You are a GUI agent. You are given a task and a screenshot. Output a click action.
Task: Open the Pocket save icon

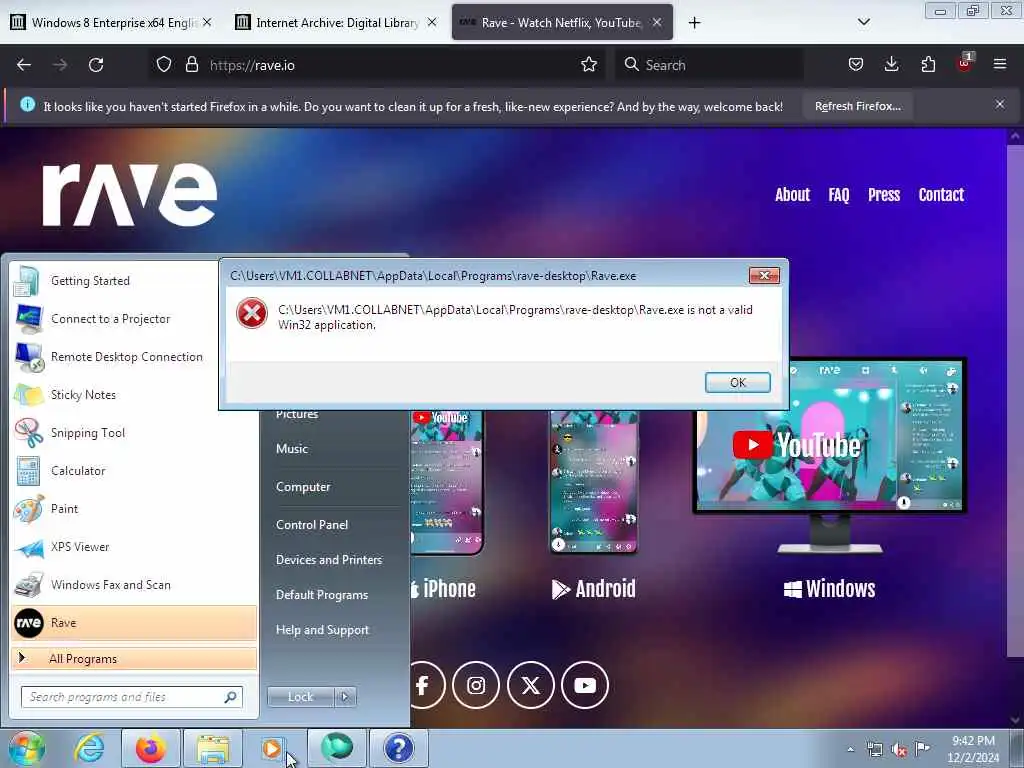856,65
